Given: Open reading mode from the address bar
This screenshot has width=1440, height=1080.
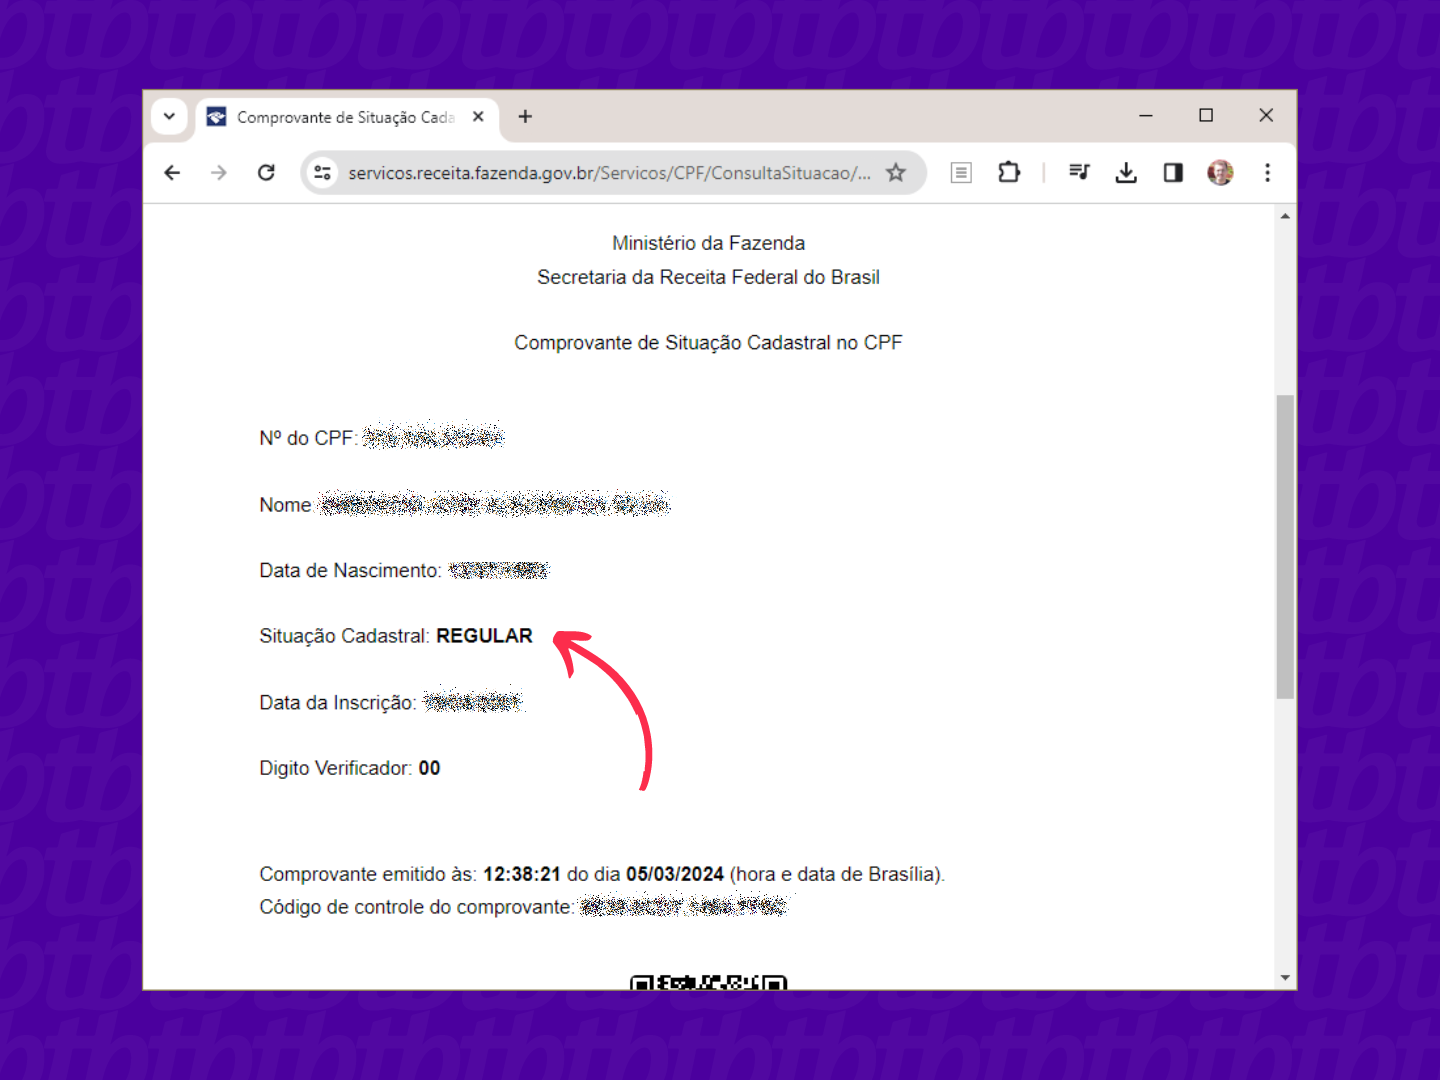Looking at the screenshot, I should tap(960, 172).
